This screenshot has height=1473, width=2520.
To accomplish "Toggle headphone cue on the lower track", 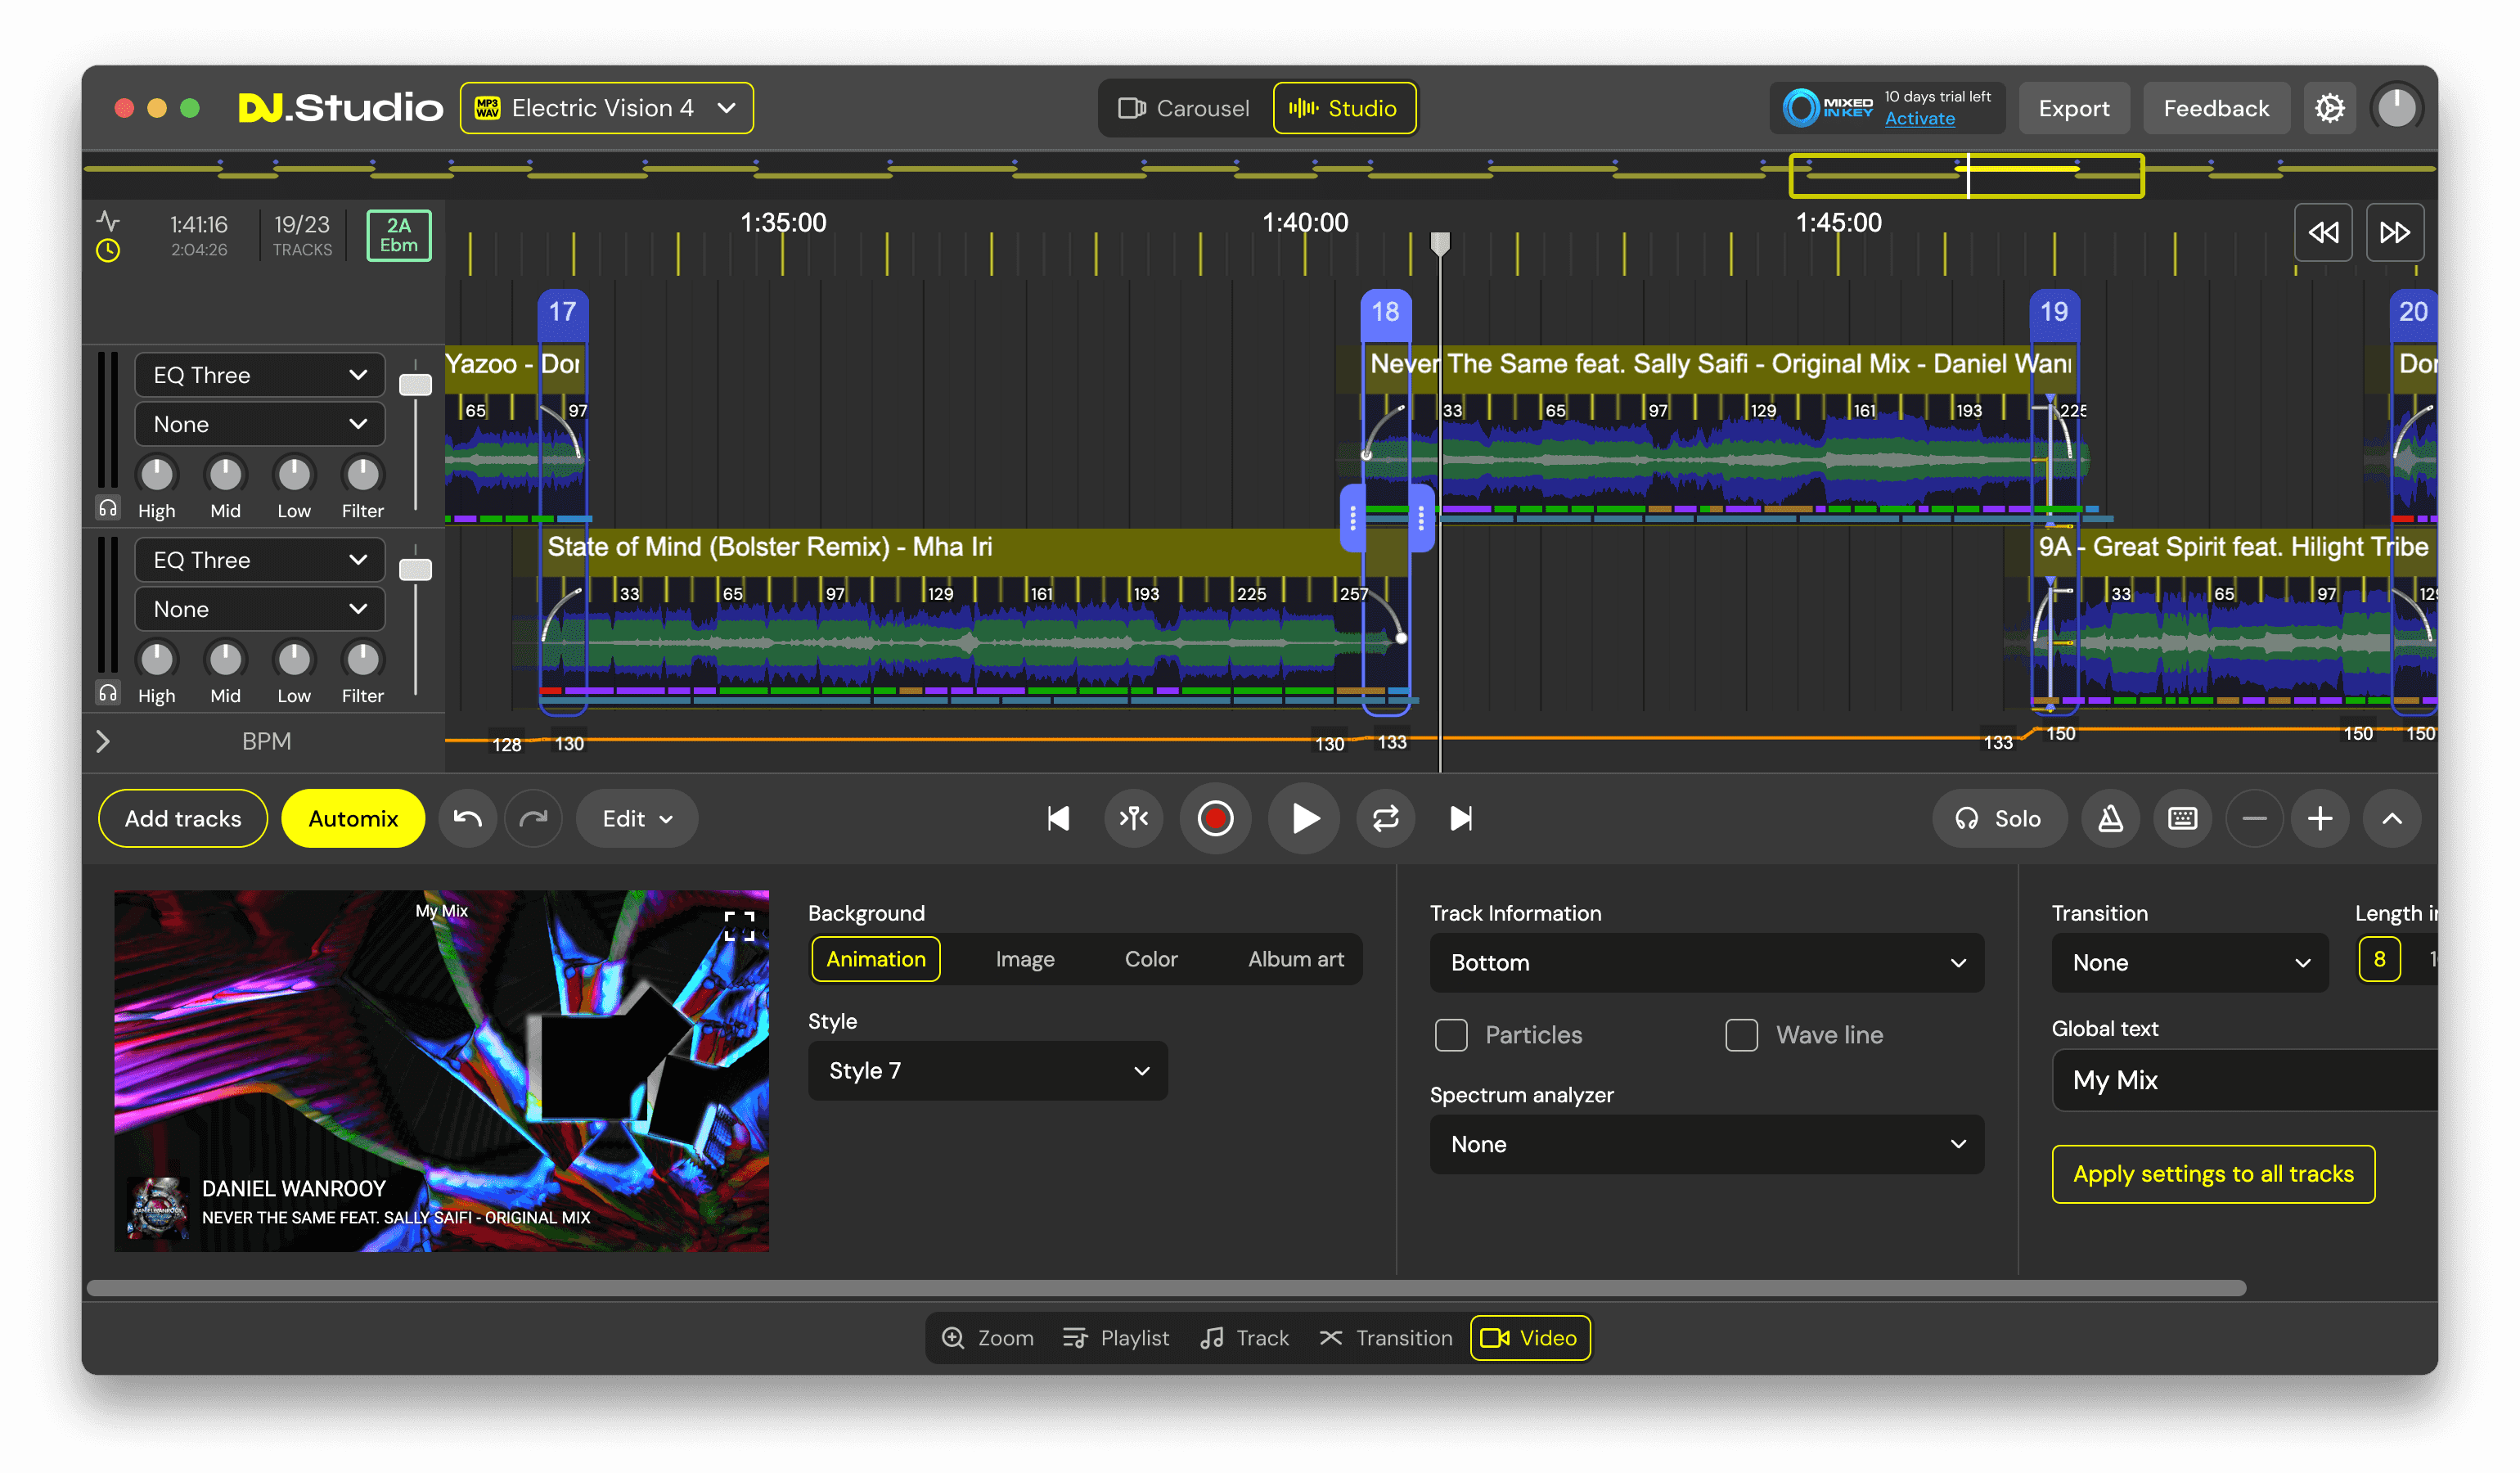I will 108,692.
